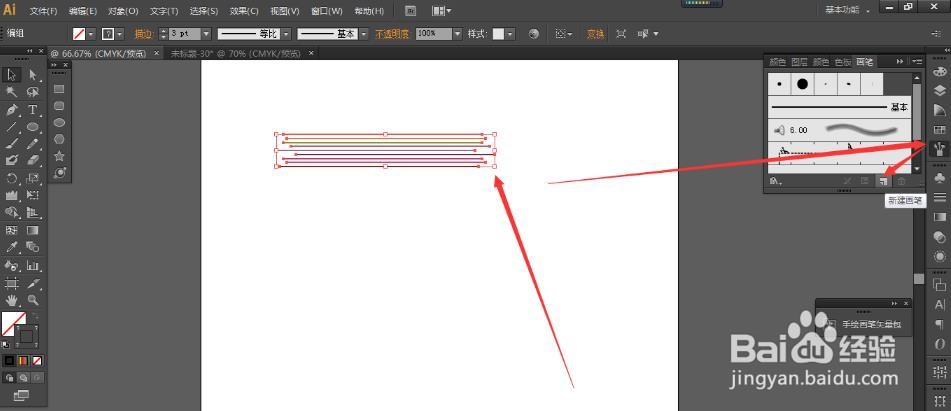Open Layers panel from right dock
This screenshot has height=411, width=951.
click(x=939, y=91)
